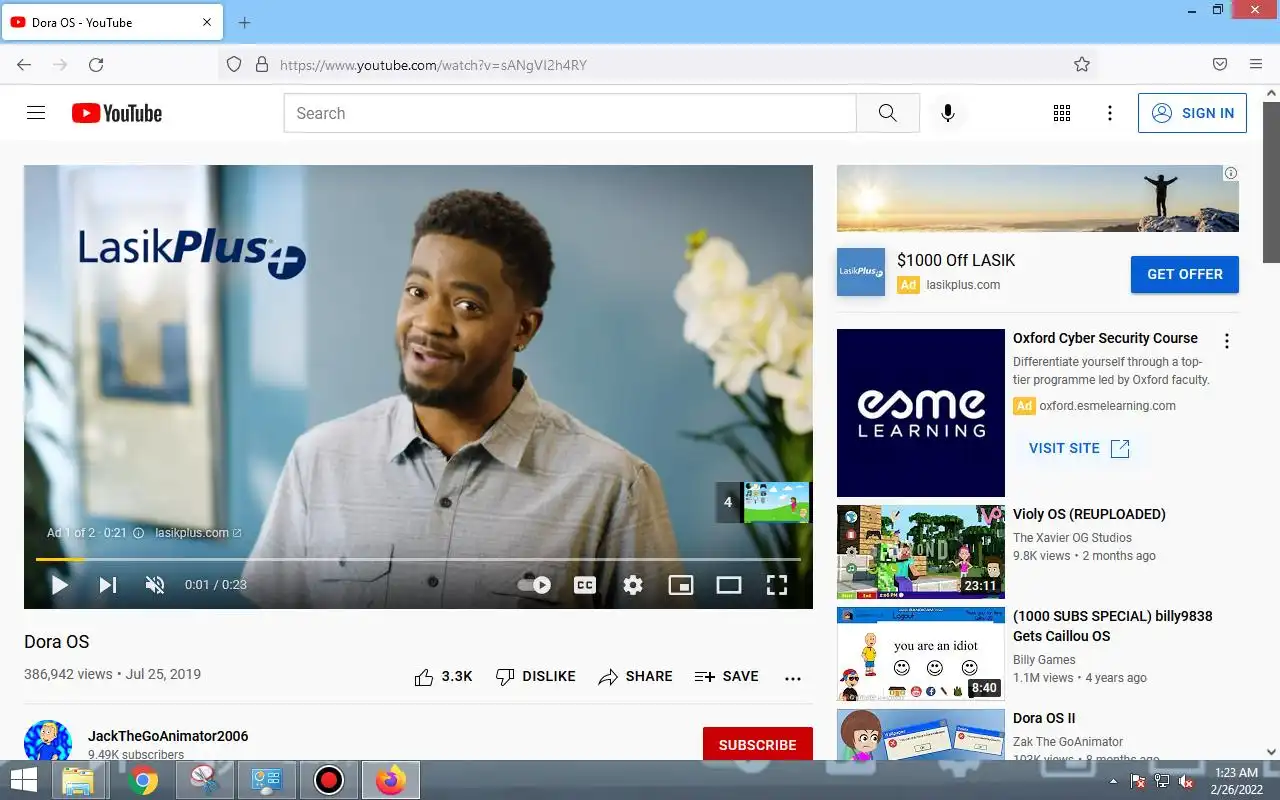Click the ad info icon on the banner
1280x800 pixels.
tap(1231, 173)
